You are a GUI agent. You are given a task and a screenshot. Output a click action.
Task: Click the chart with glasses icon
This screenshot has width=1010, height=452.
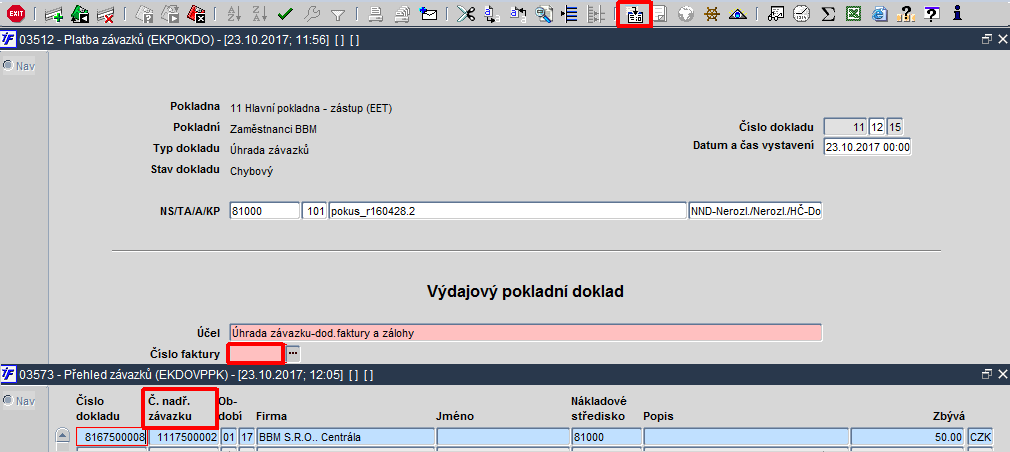point(777,14)
